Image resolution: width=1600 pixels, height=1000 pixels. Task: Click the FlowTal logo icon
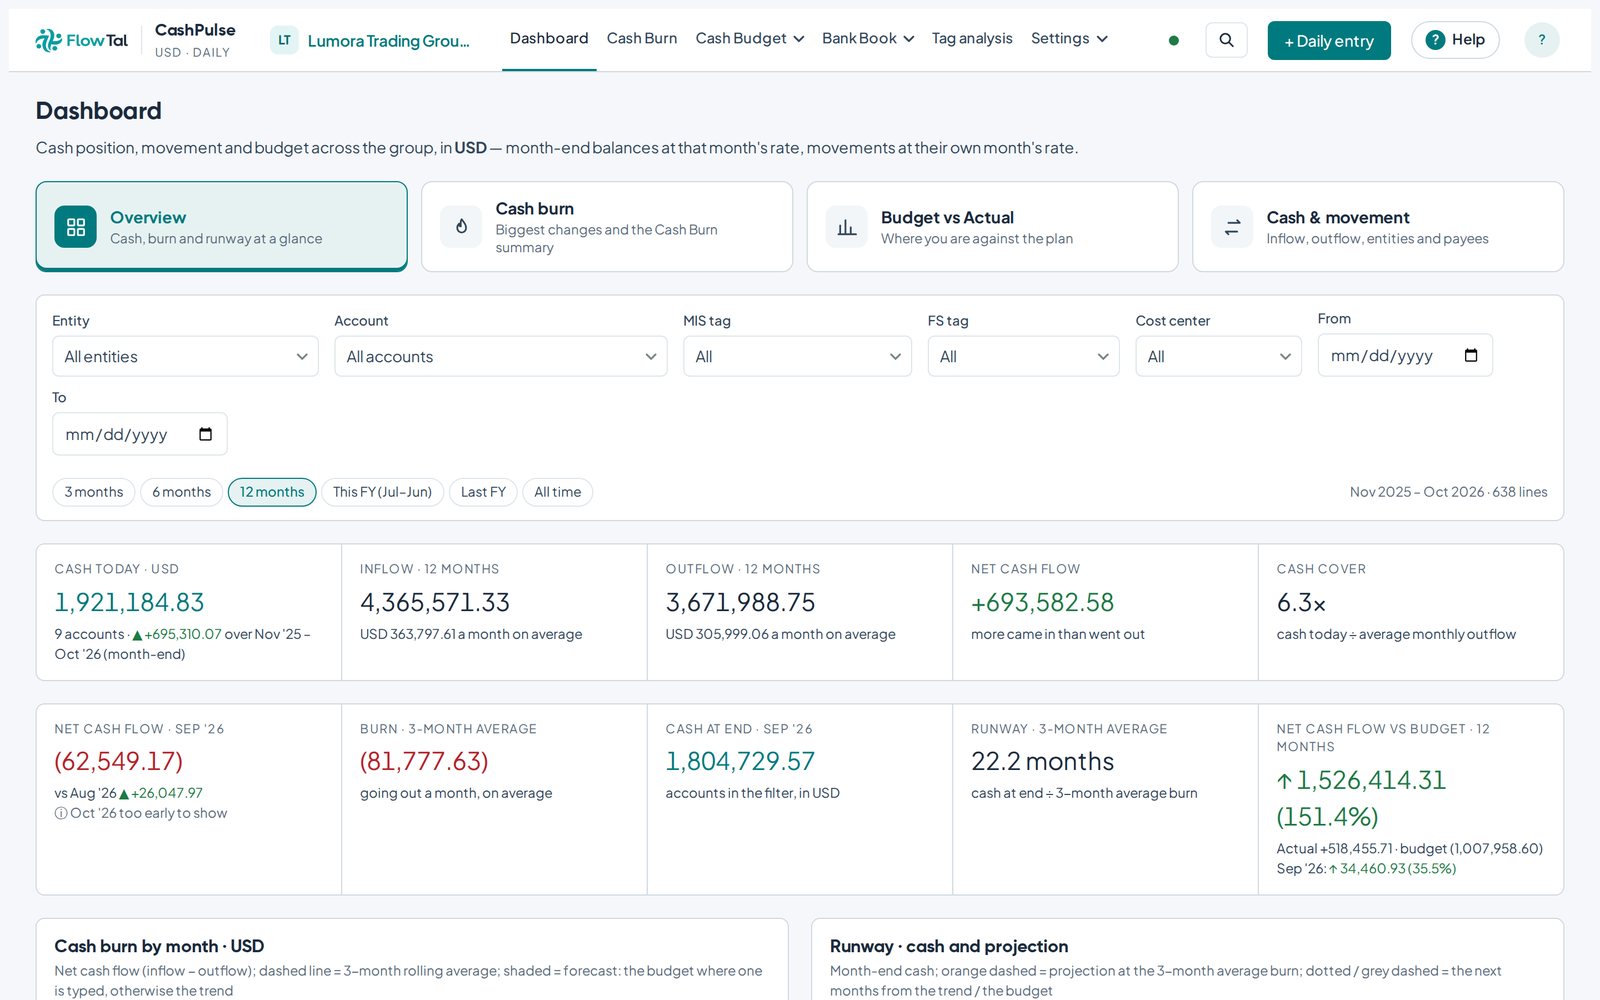(x=48, y=40)
